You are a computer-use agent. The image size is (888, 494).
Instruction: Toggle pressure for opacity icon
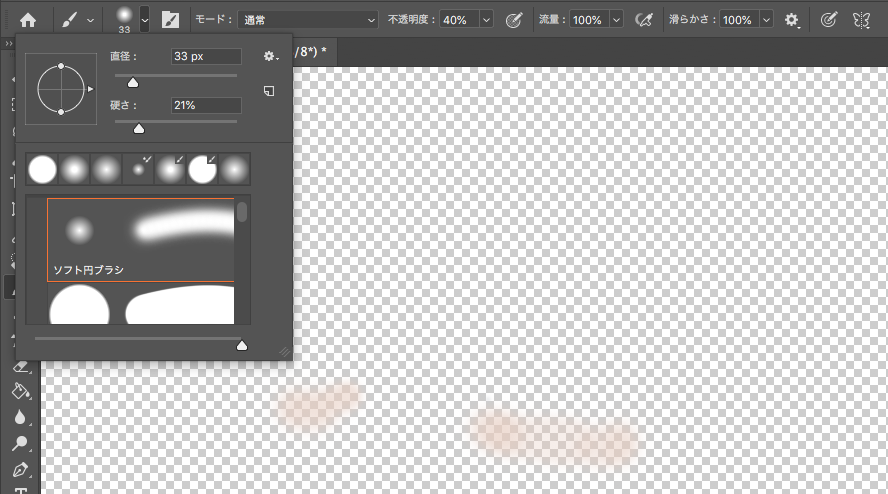click(514, 20)
